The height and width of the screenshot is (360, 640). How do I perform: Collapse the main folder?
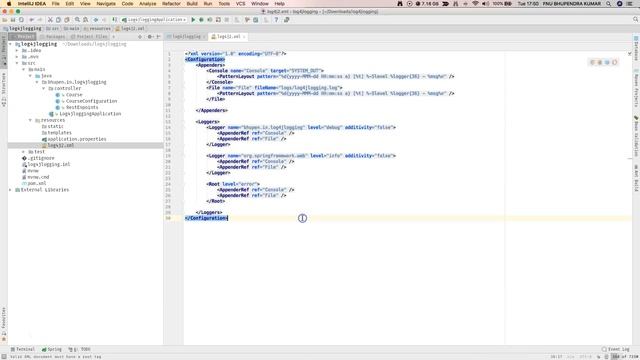tap(23, 69)
